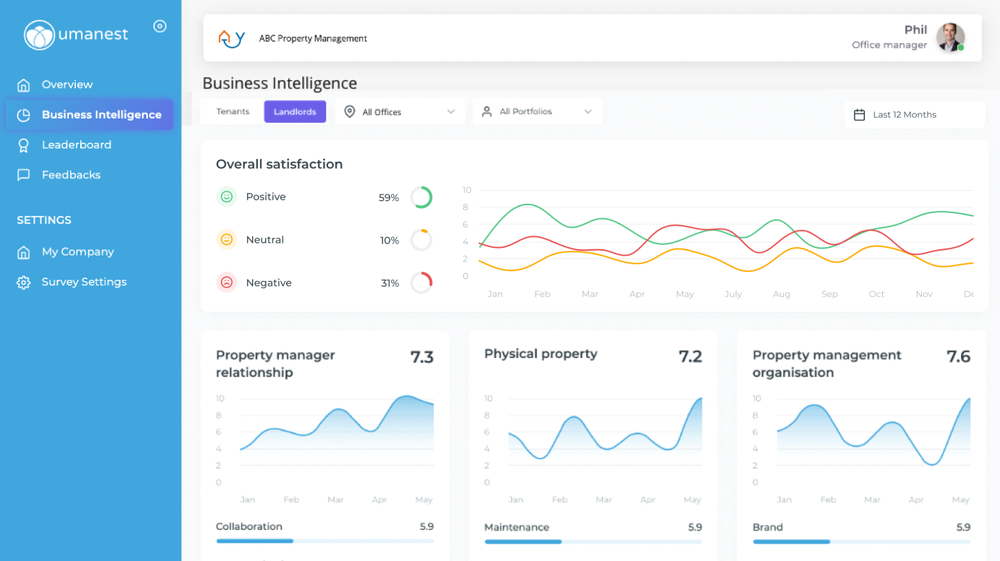
Task: Click the My Company house icon
Action: pos(24,252)
